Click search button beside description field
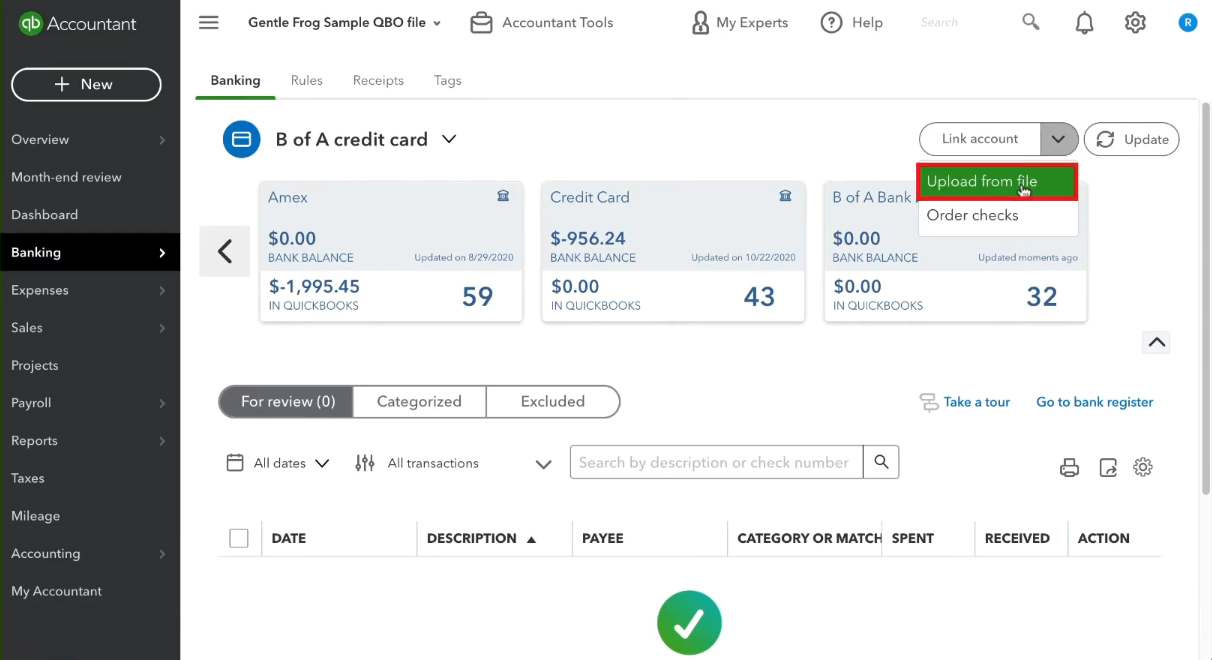This screenshot has width=1212, height=660. click(881, 462)
